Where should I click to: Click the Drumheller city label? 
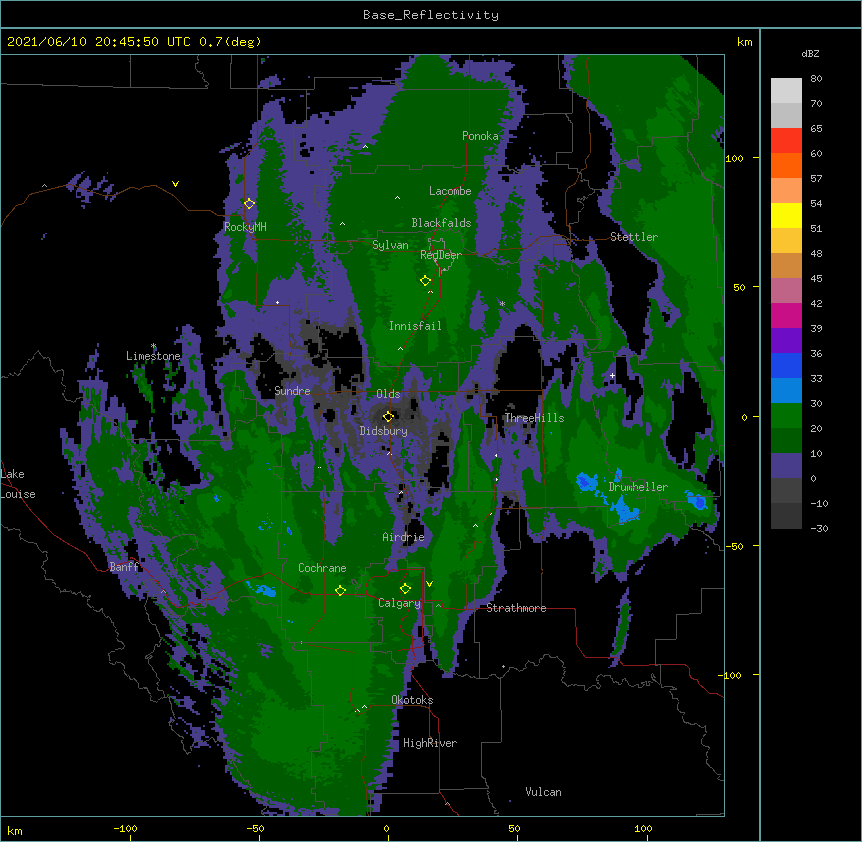point(638,487)
